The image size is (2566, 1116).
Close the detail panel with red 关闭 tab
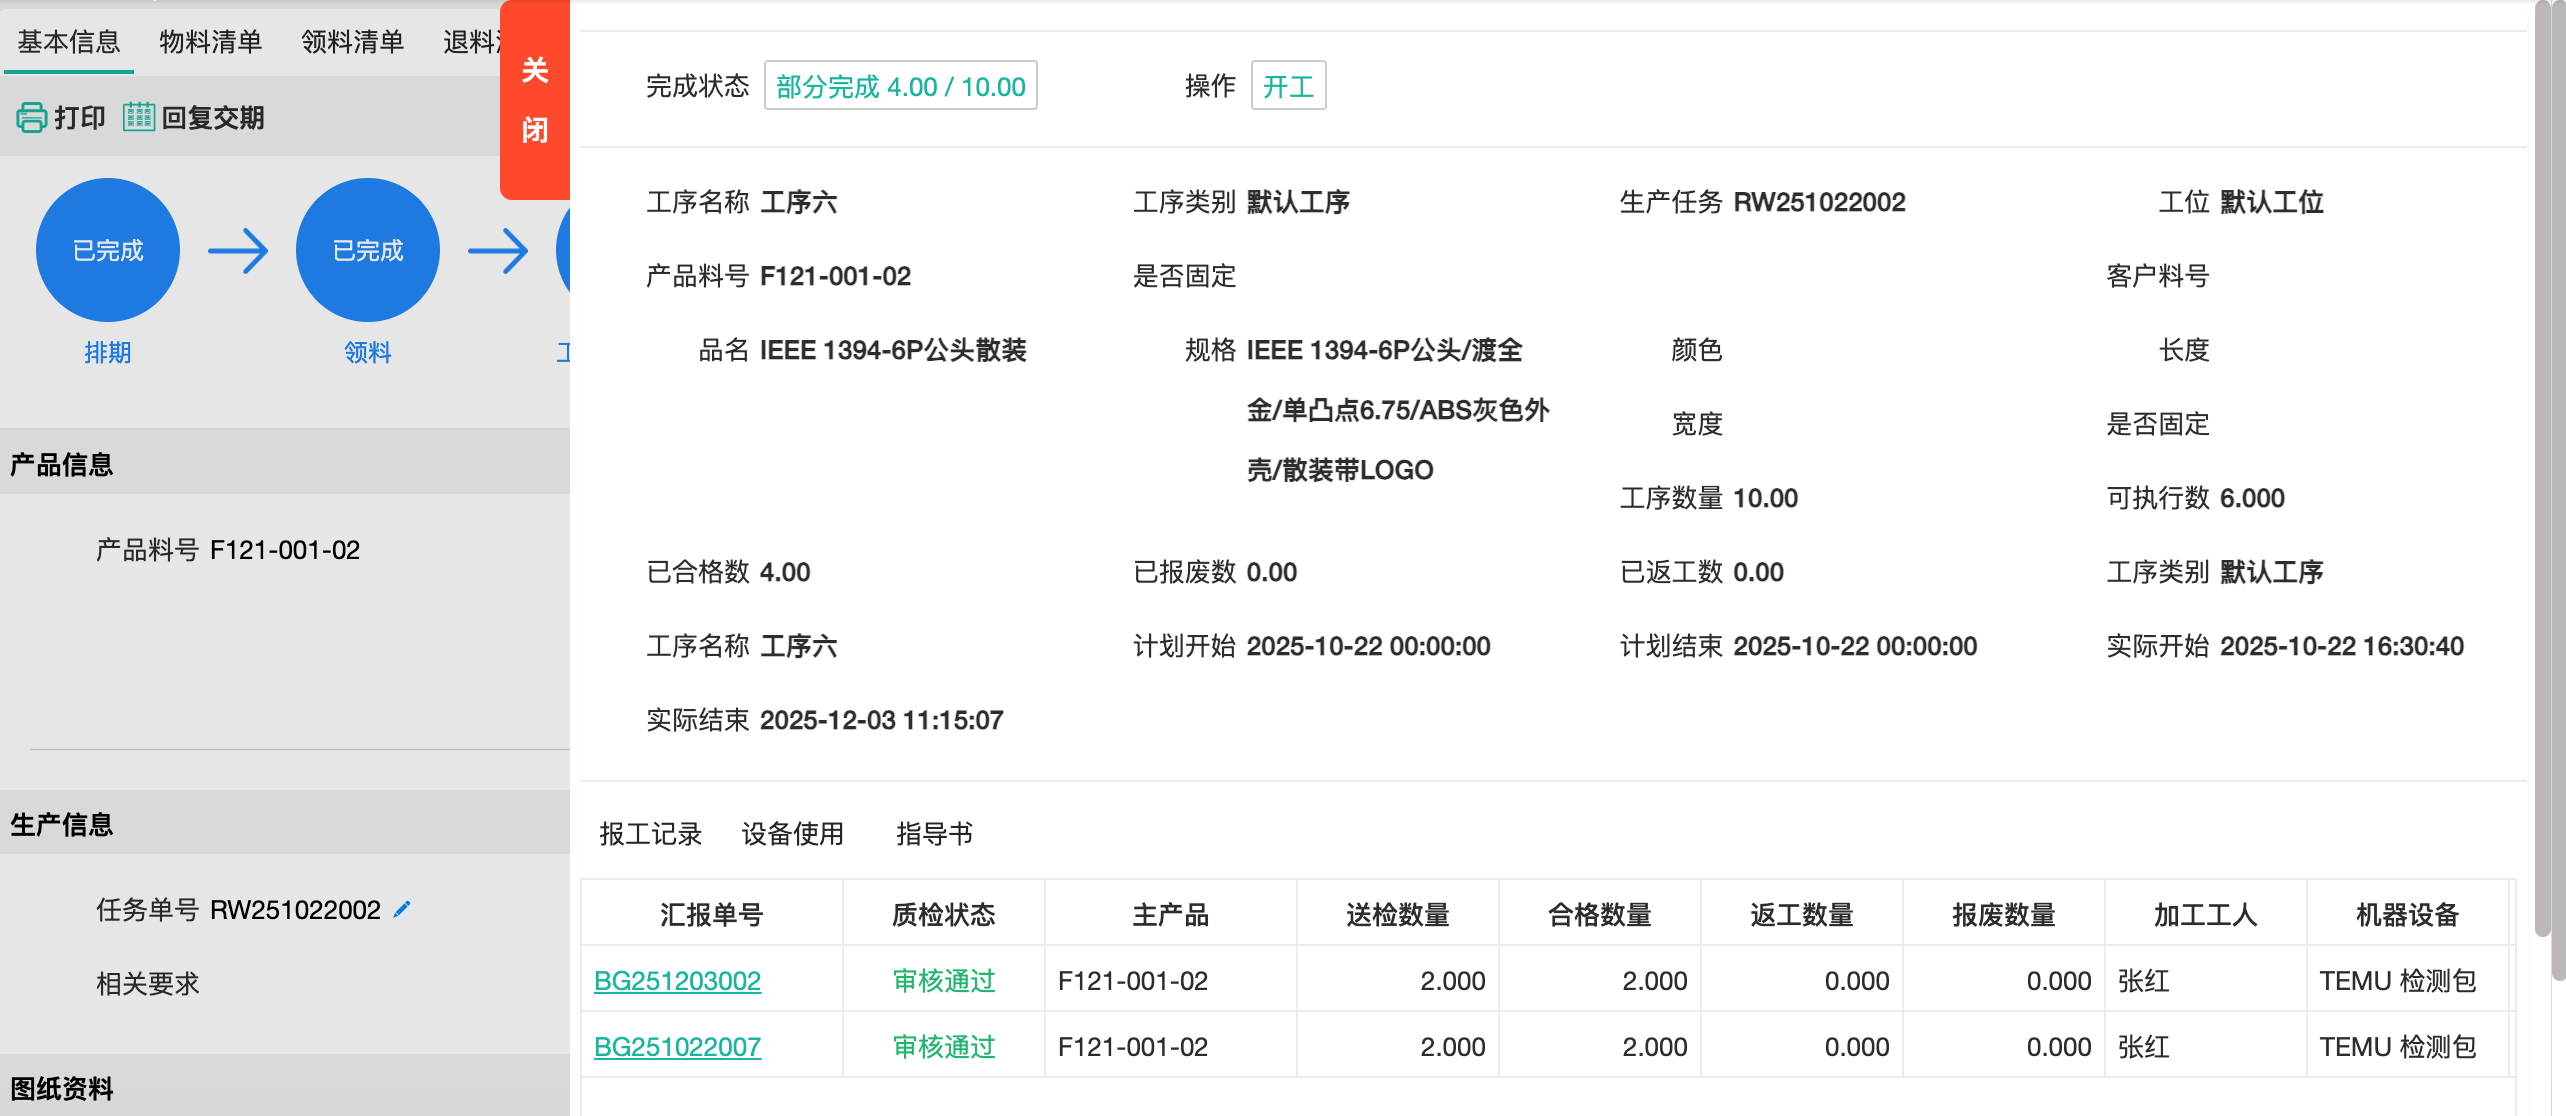tap(535, 100)
